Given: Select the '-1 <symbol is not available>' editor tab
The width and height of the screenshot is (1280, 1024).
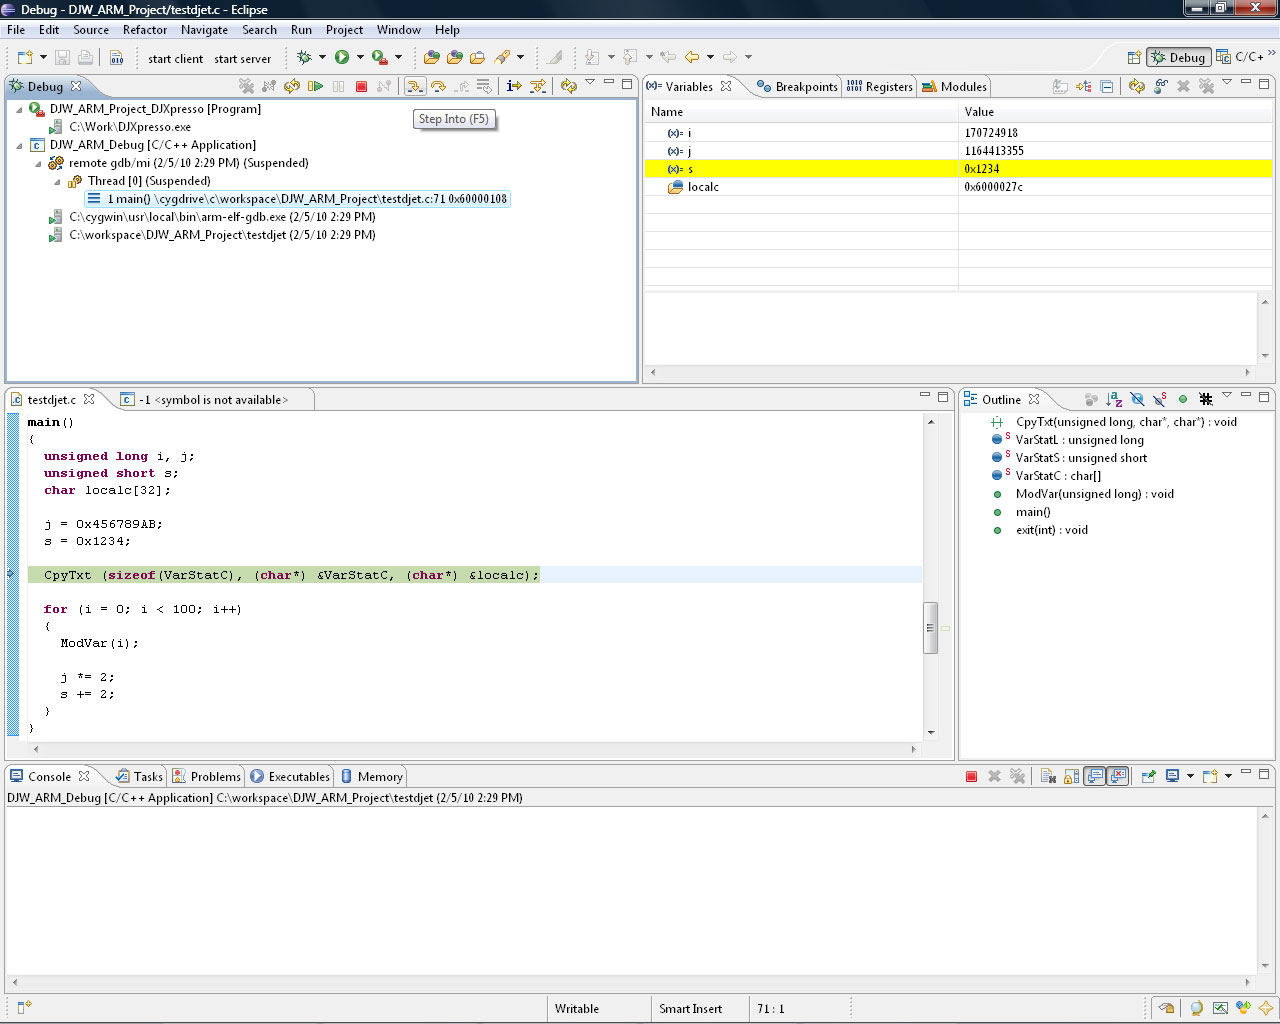Looking at the screenshot, I should click(214, 400).
